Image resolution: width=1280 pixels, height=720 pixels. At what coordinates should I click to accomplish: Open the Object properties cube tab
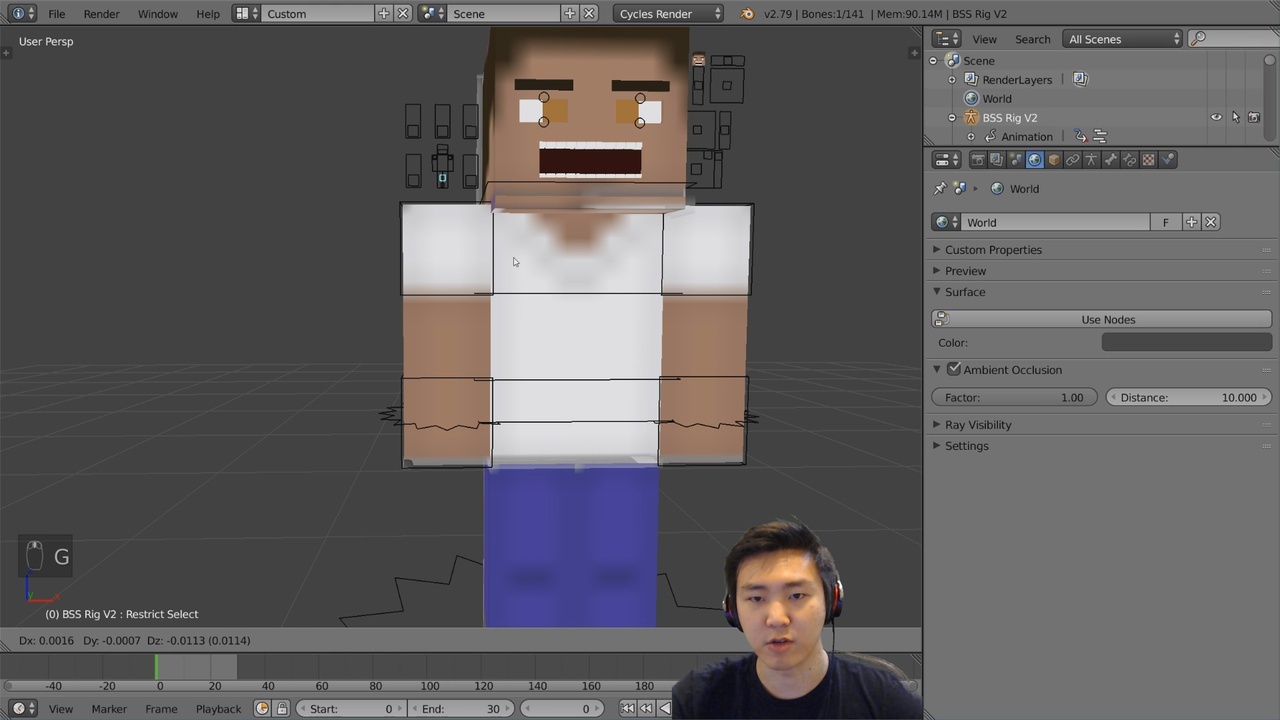1053,160
